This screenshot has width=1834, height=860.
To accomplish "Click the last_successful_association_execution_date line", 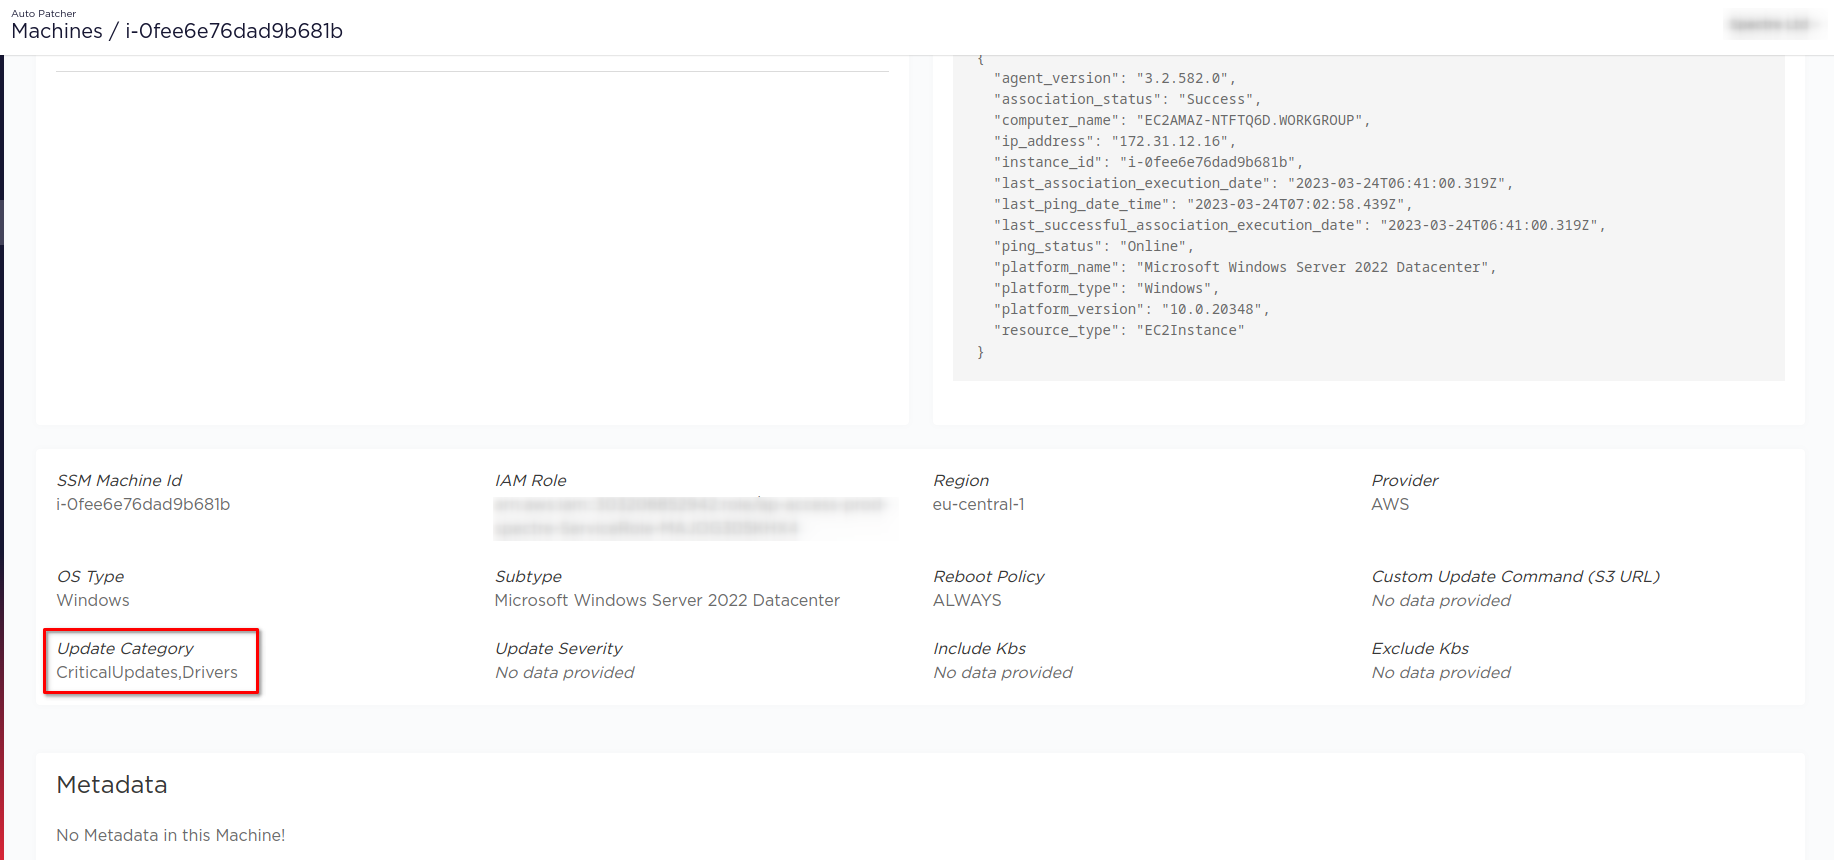I will (1299, 225).
